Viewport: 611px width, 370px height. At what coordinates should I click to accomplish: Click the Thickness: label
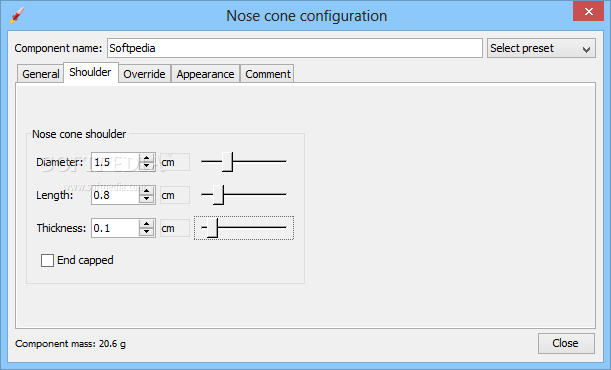tap(61, 228)
